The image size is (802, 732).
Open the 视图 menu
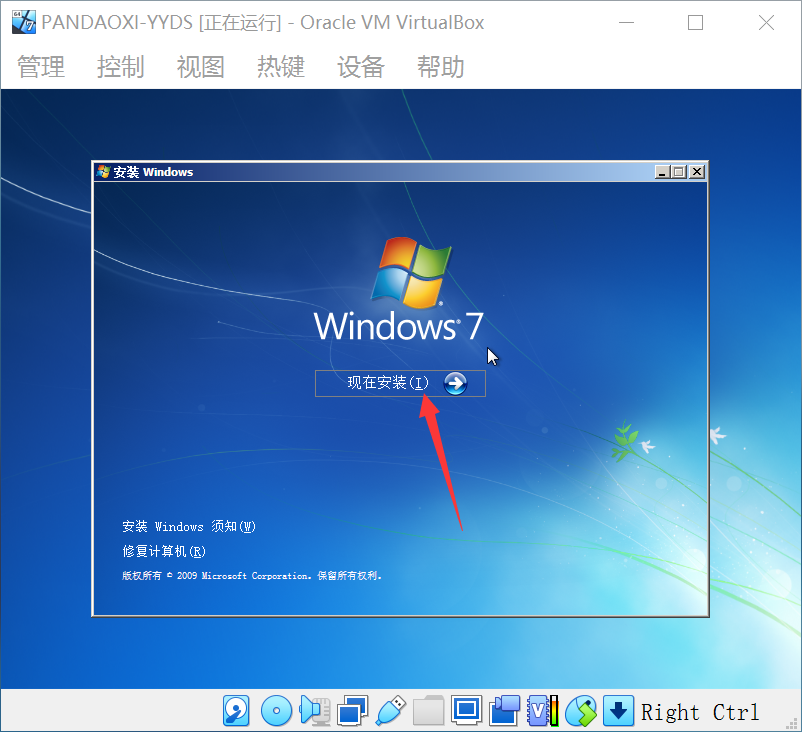pyautogui.click(x=200, y=67)
